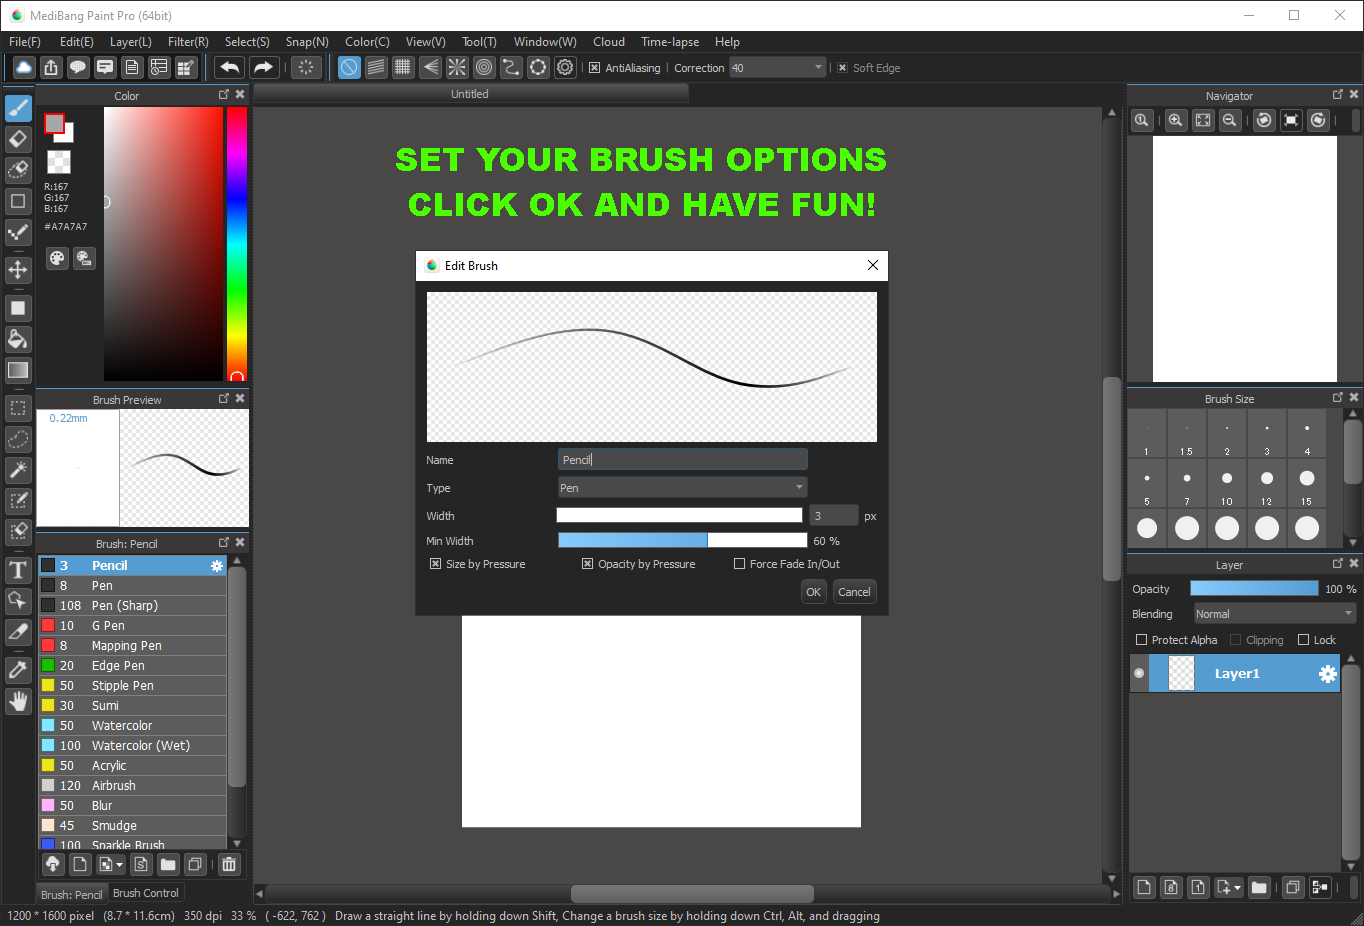Toggle the Clipping checkbox
Viewport: 1364px width, 926px height.
click(x=1236, y=640)
